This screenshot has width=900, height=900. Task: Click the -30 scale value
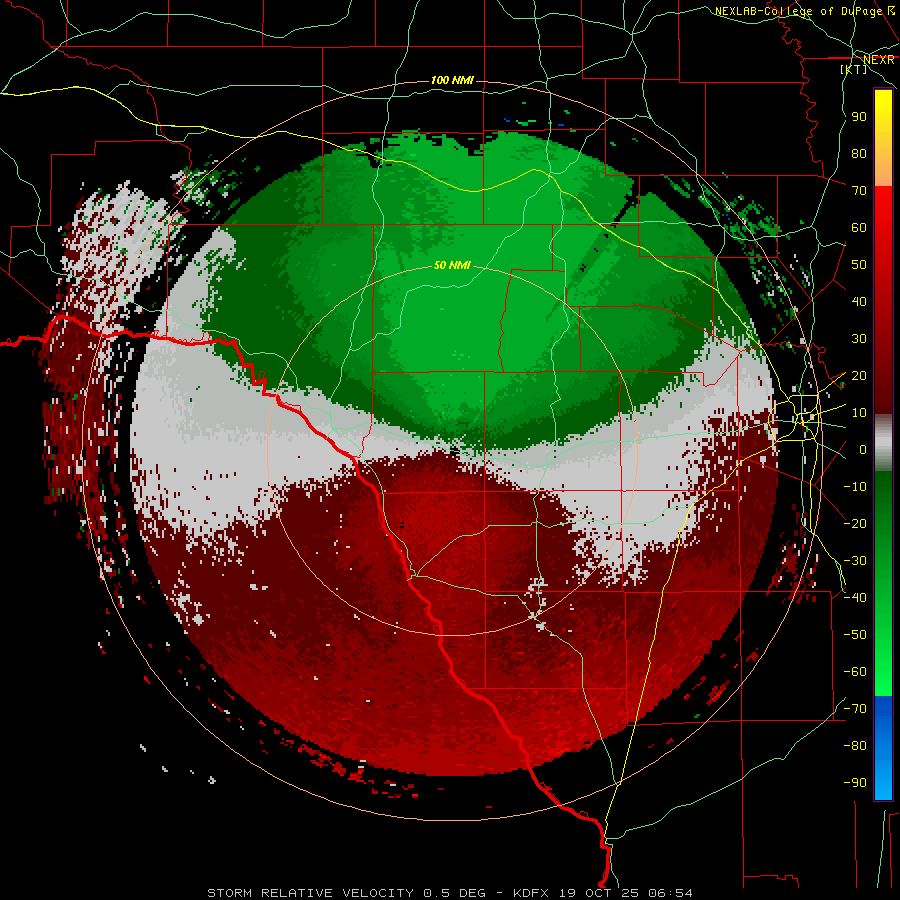(855, 561)
